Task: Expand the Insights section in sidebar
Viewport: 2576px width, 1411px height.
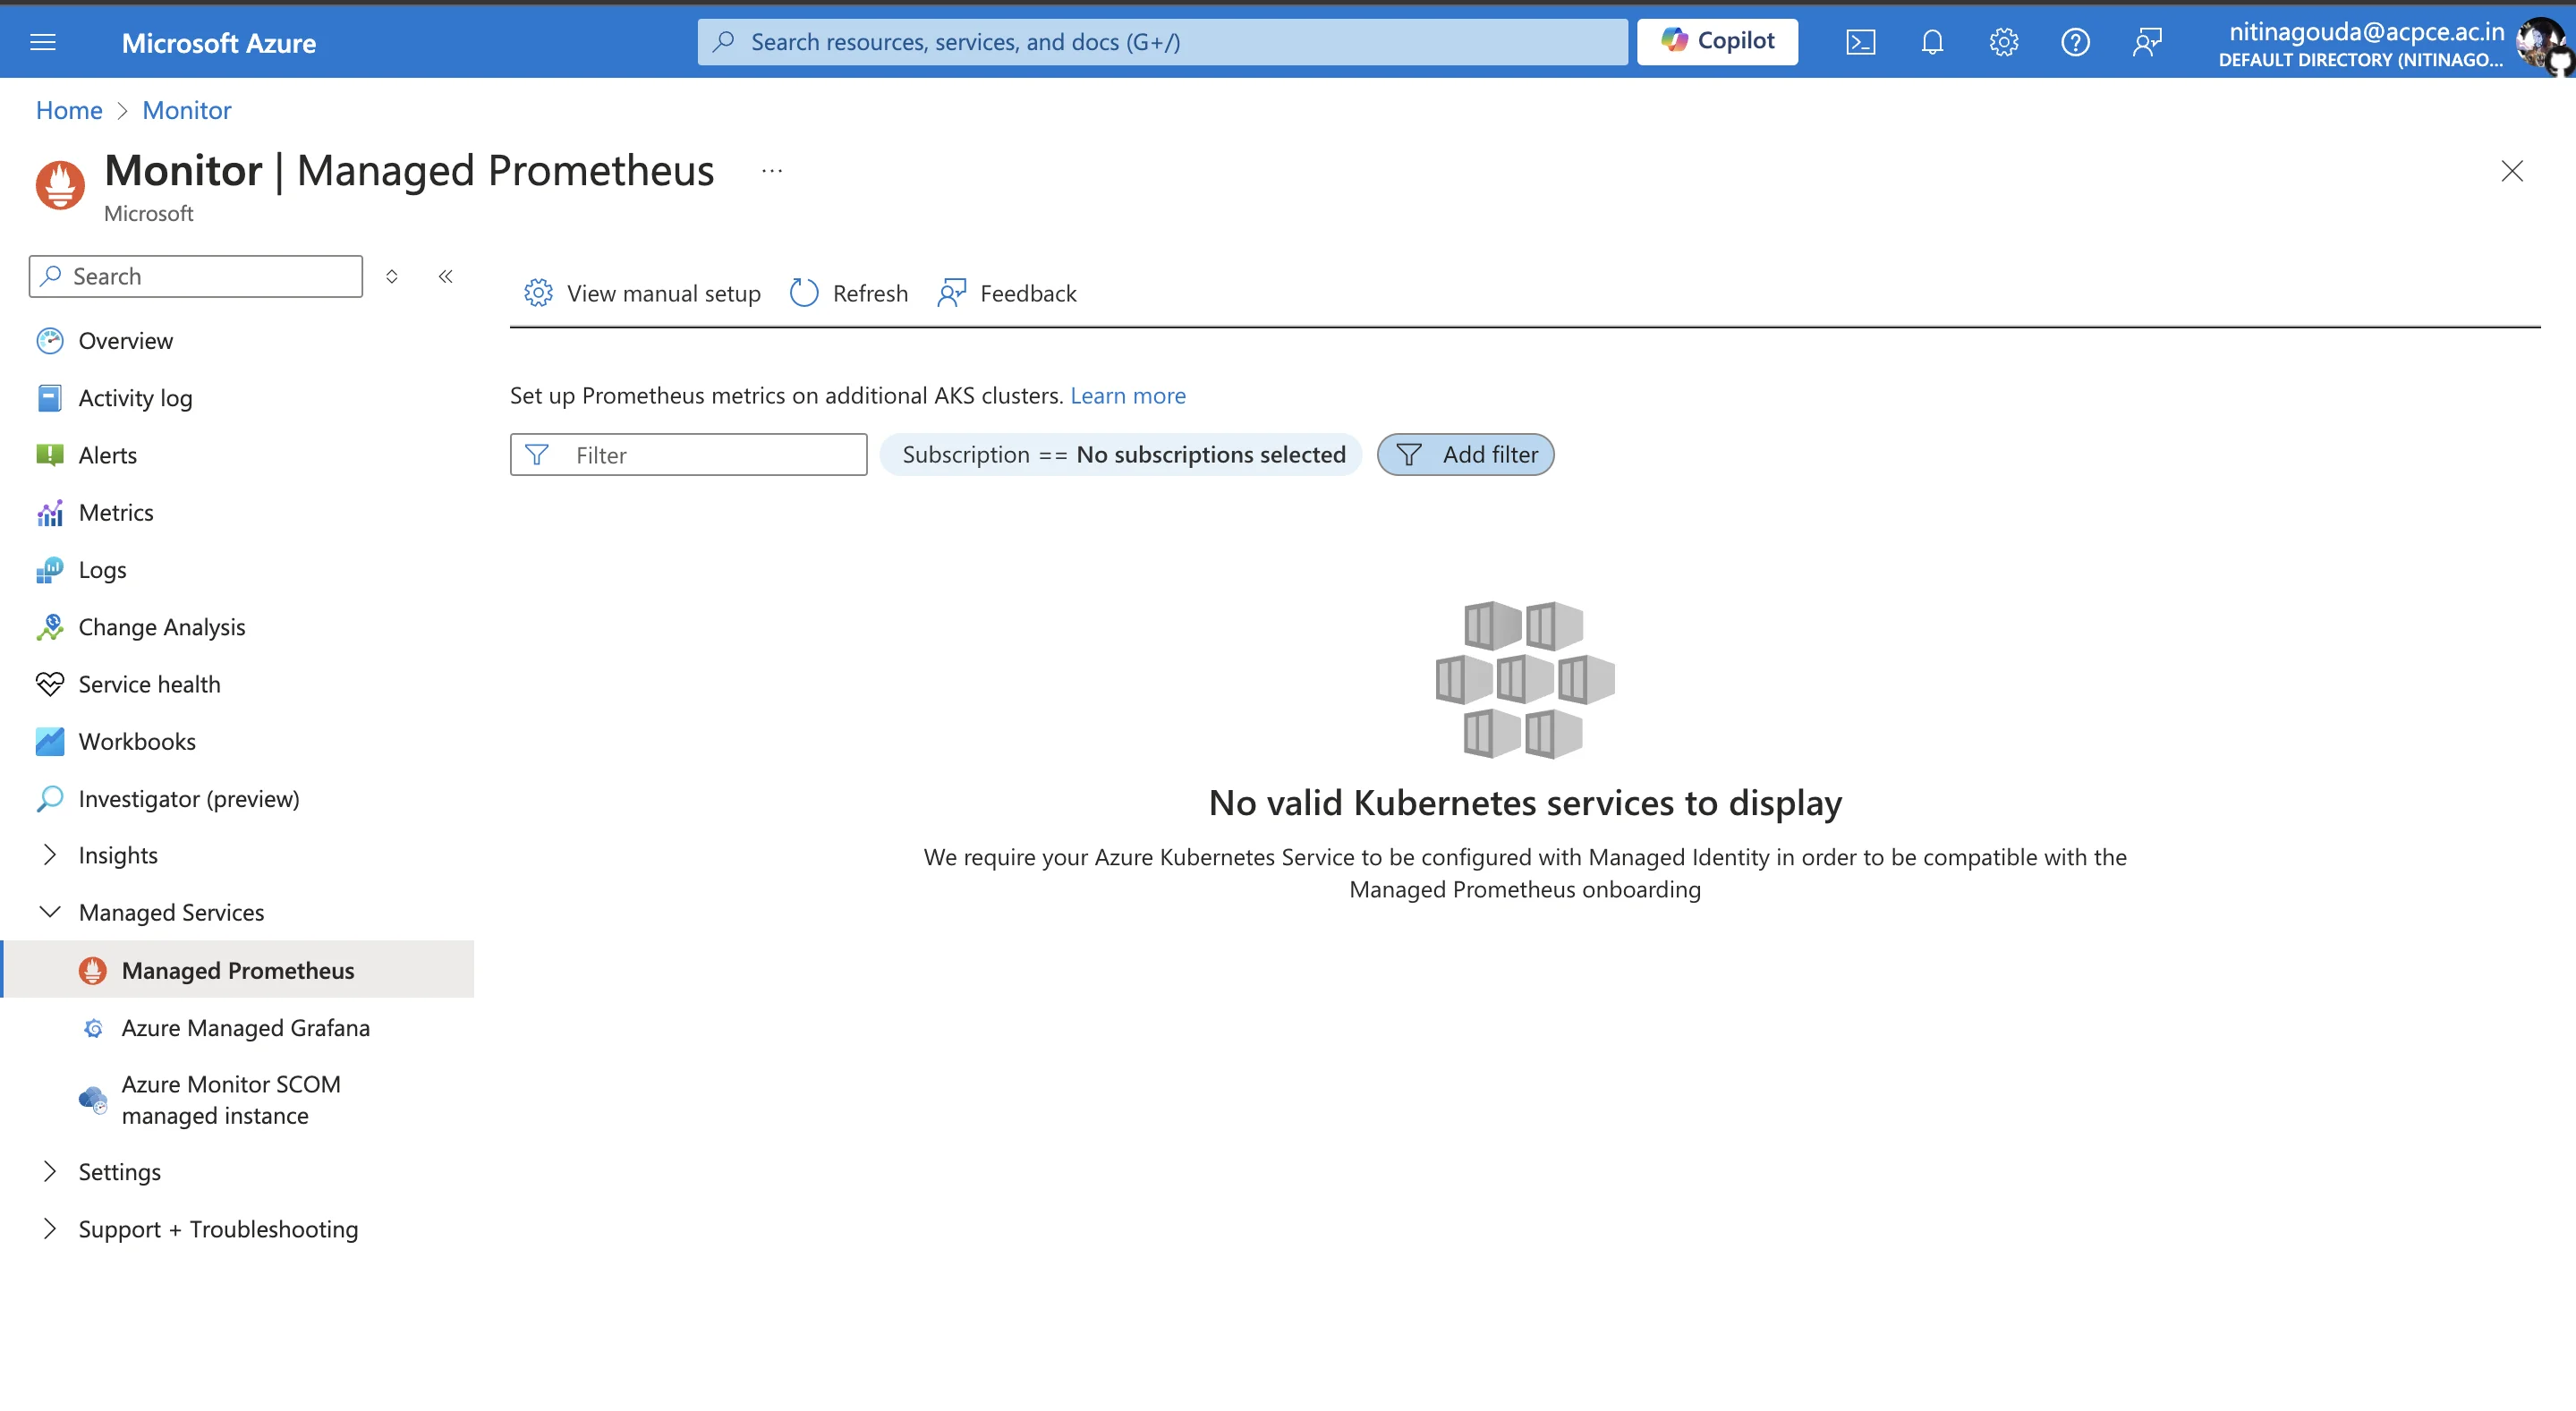Action: 48,854
